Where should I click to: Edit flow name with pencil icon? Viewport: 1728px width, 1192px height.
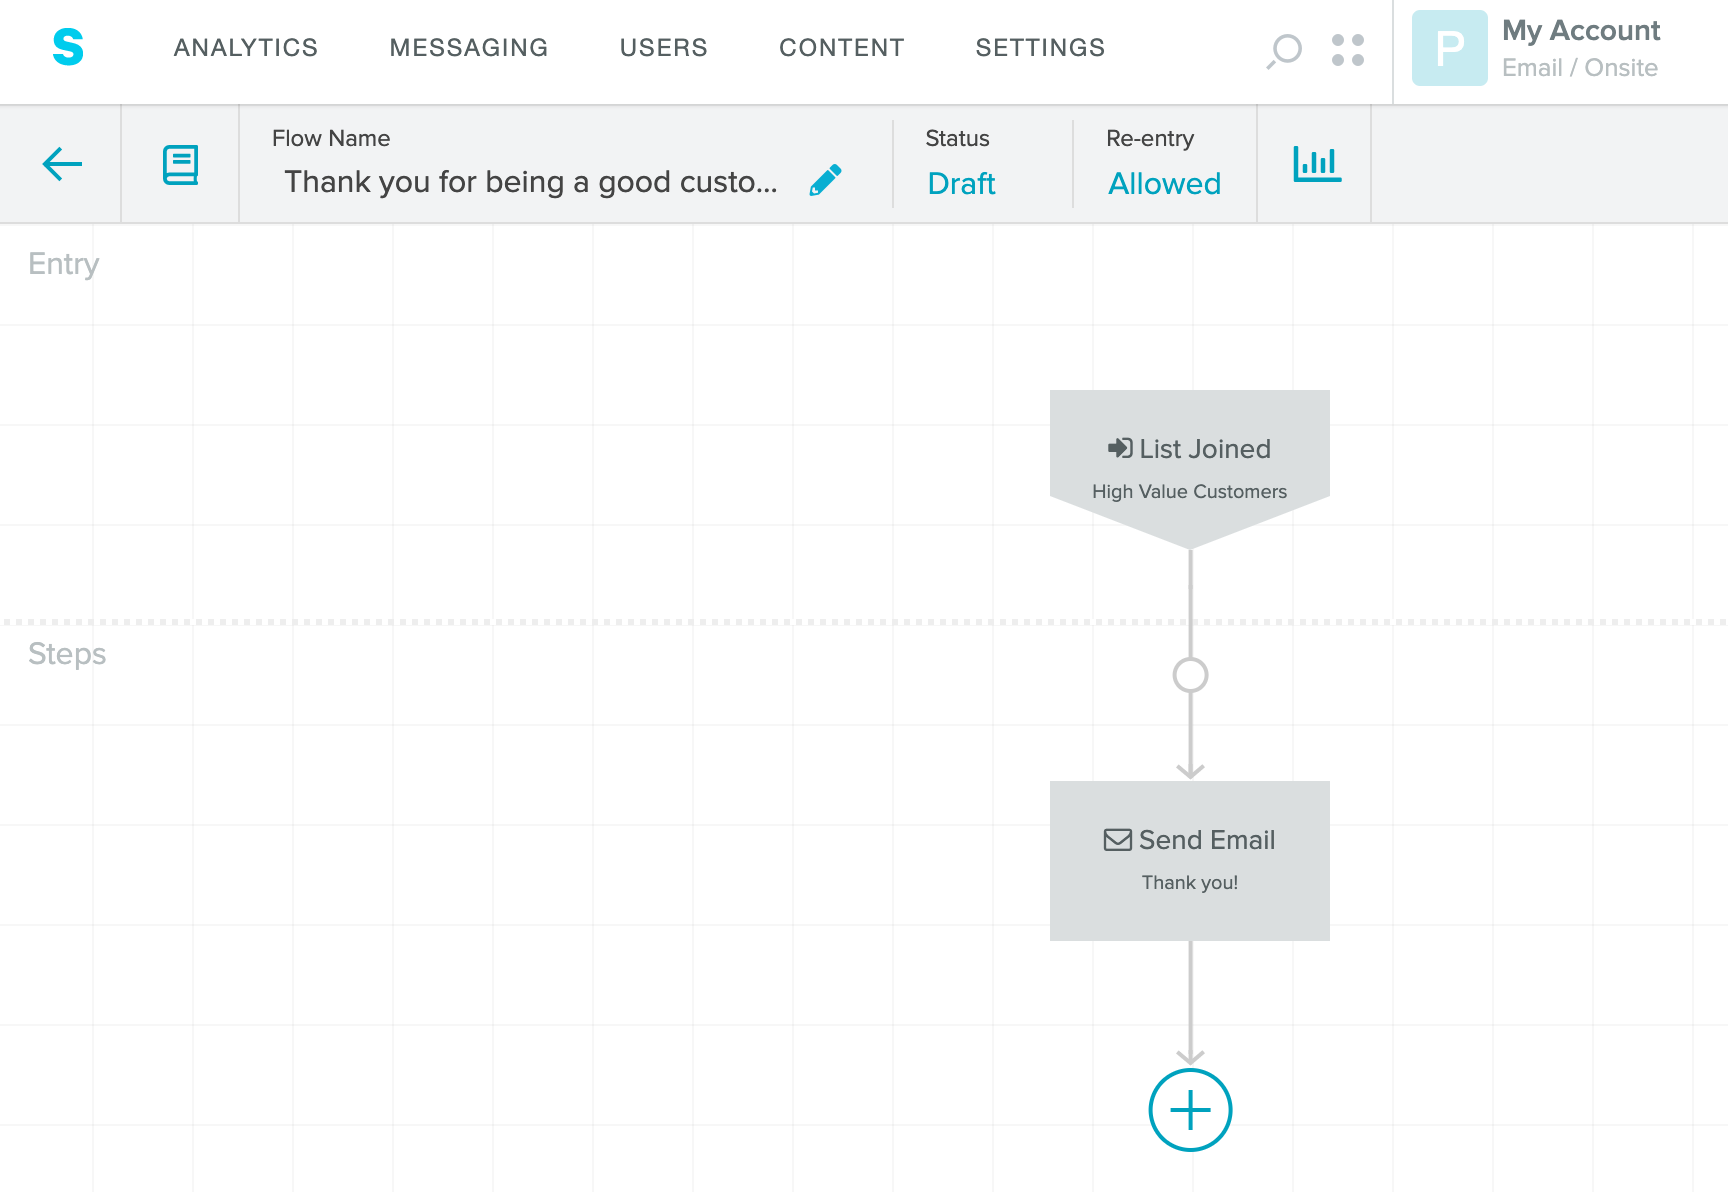point(825,181)
